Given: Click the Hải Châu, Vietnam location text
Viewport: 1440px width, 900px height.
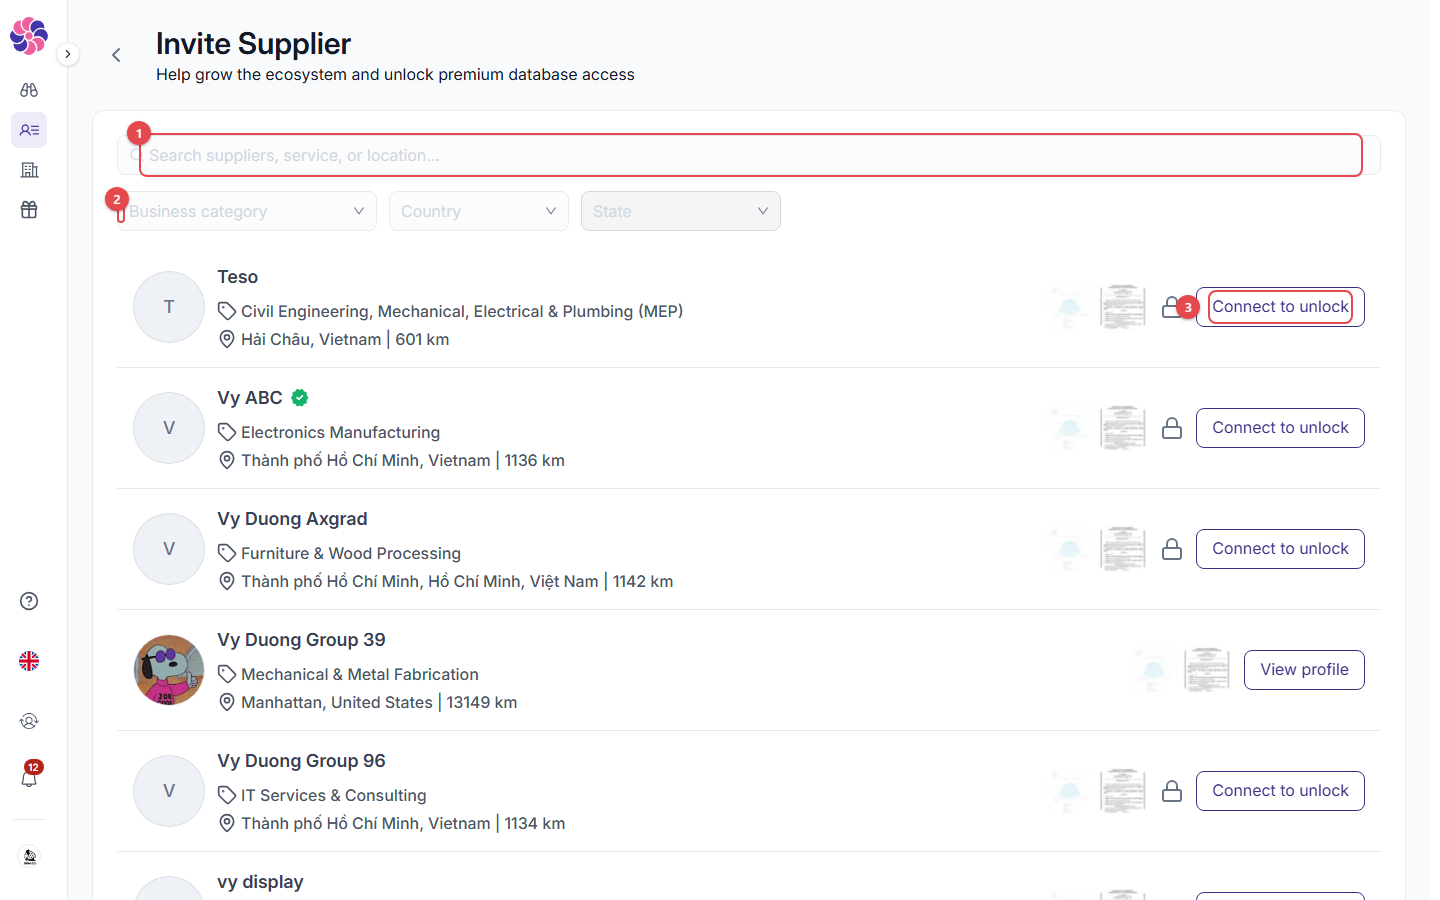Looking at the screenshot, I should click(x=311, y=339).
